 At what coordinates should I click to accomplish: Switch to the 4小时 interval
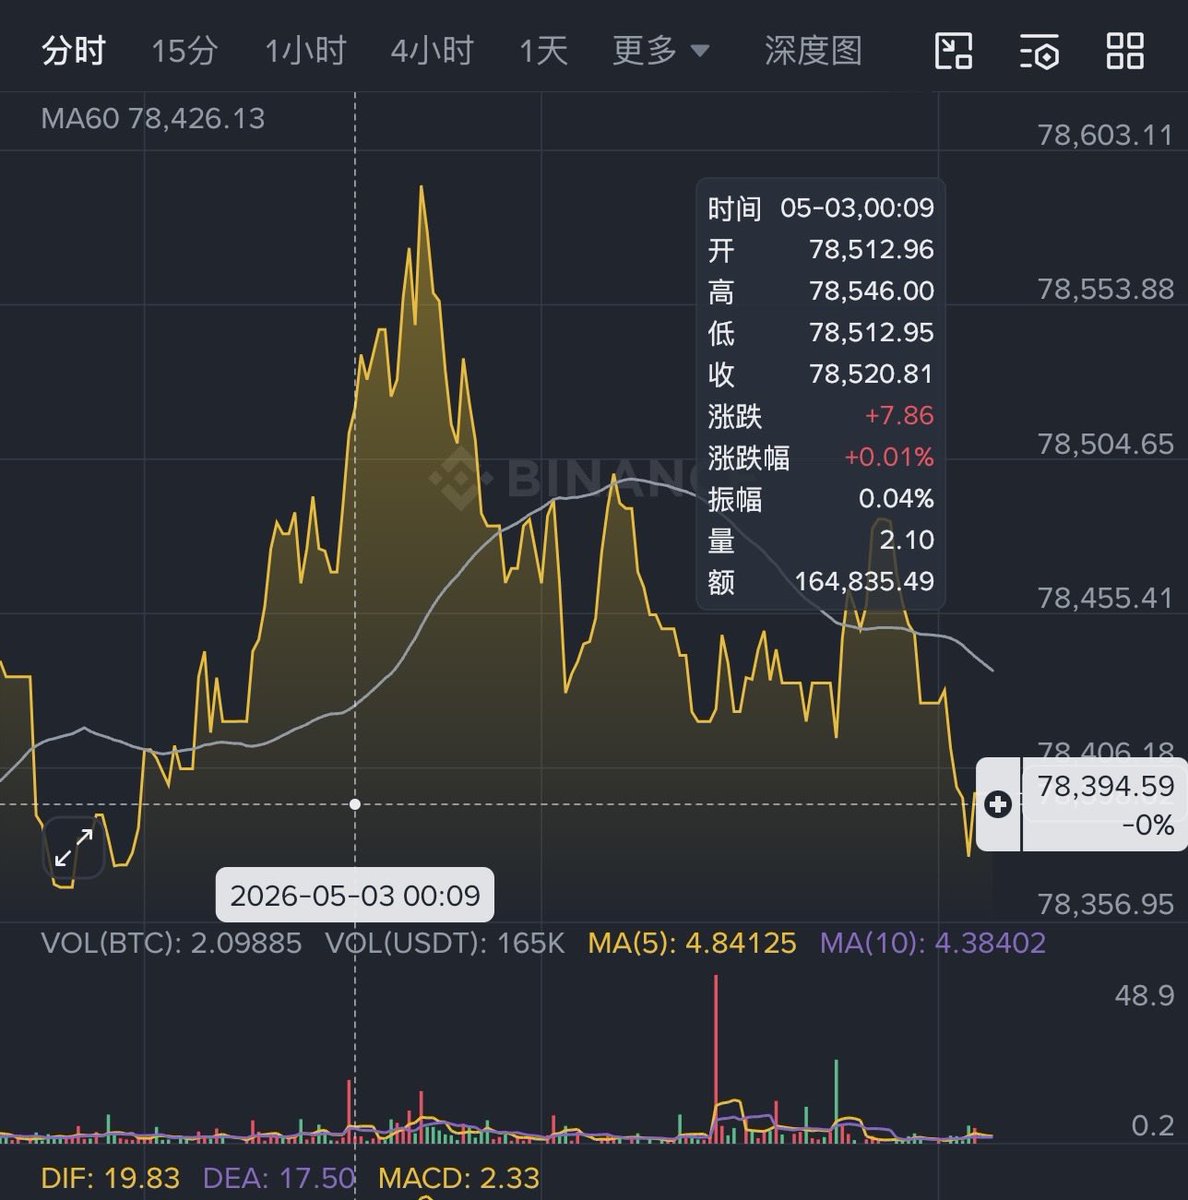[432, 50]
